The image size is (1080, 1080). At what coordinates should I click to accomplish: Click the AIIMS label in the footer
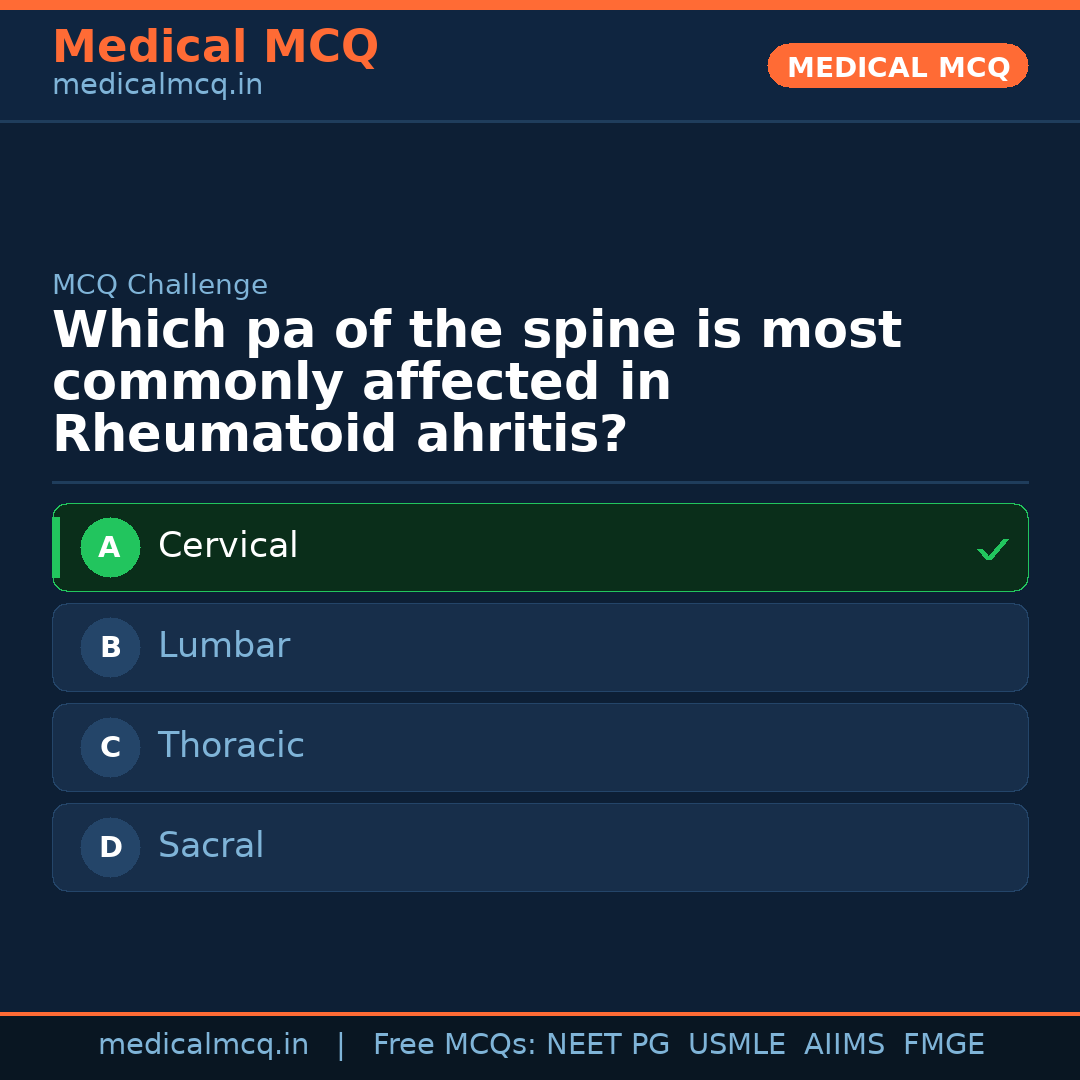point(845,1044)
